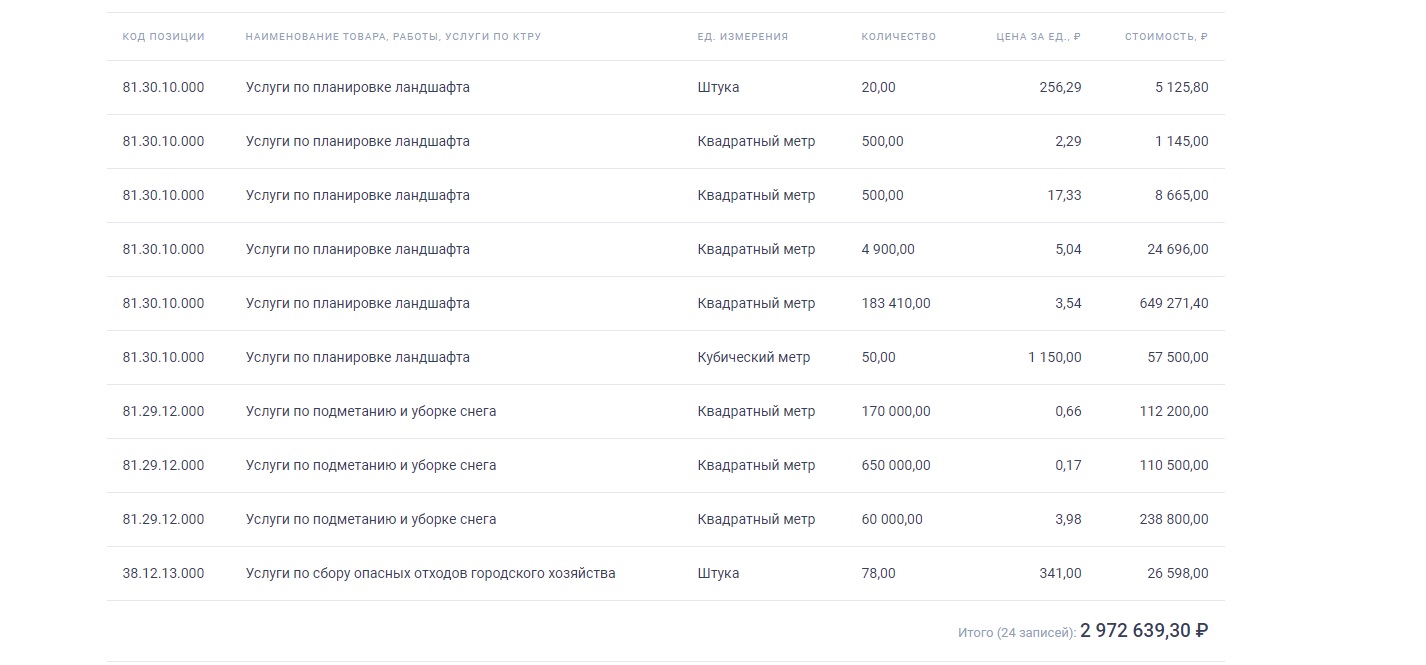This screenshot has width=1426, height=665.
Task: Select the unit price 1 150,00
Action: pos(1054,358)
